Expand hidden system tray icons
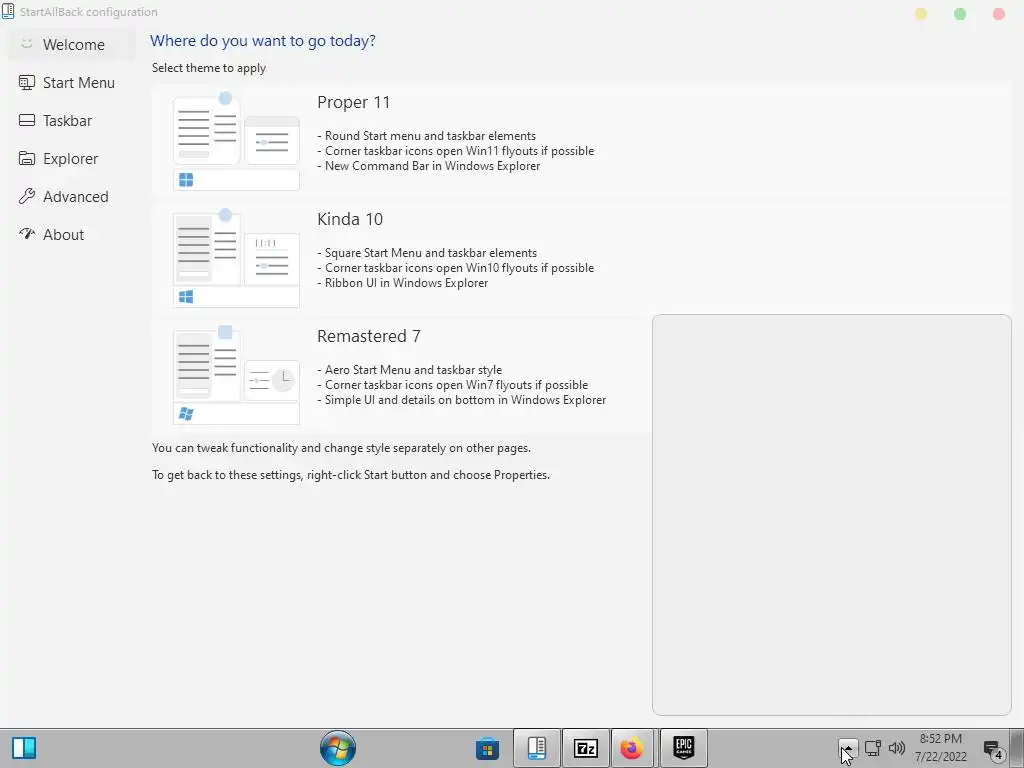This screenshot has height=768, width=1024. point(848,748)
